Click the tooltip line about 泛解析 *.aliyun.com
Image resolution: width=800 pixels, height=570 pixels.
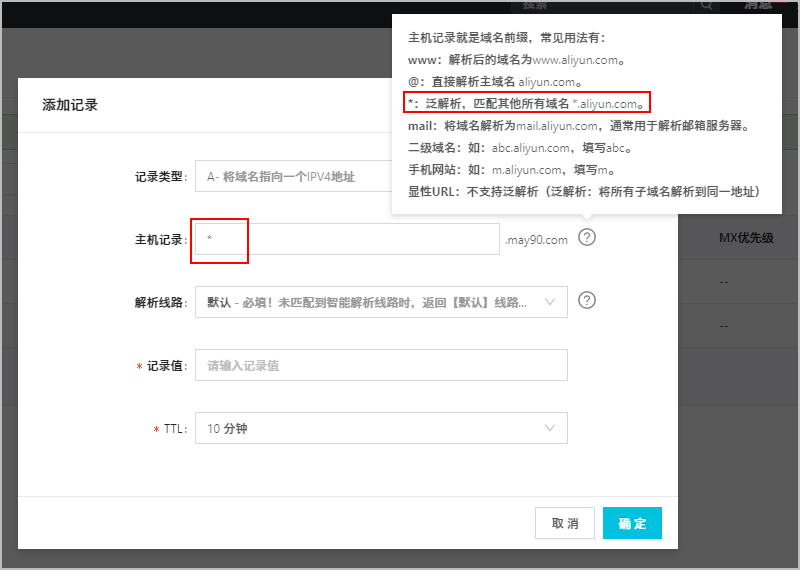tap(527, 104)
